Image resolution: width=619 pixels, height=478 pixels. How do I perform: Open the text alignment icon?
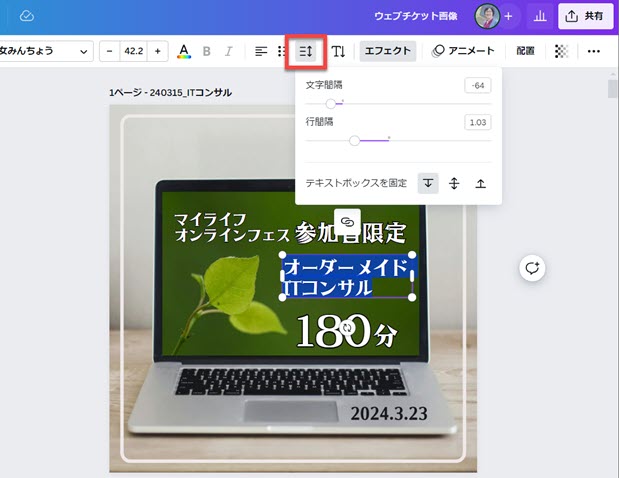260,51
